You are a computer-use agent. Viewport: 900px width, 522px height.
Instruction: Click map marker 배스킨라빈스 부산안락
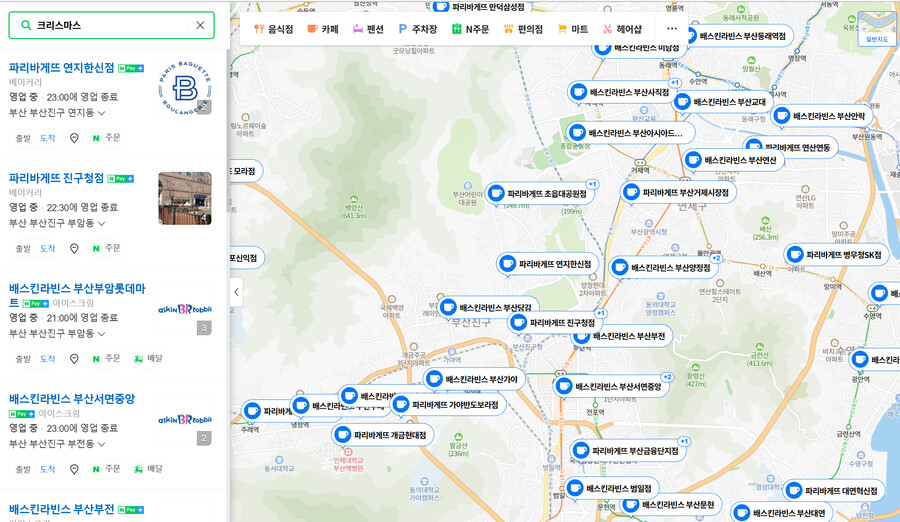821,116
